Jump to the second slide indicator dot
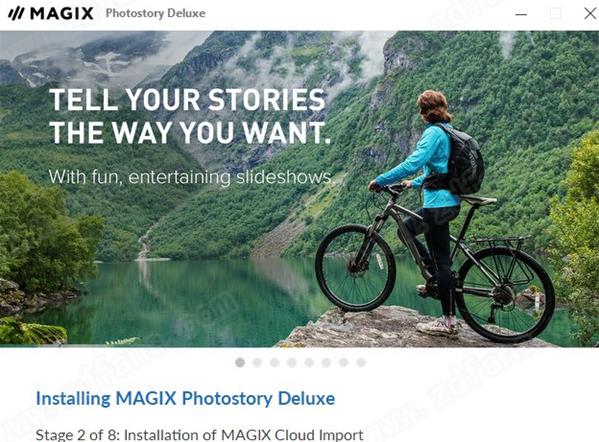The width and height of the screenshot is (599, 442). coord(257,362)
